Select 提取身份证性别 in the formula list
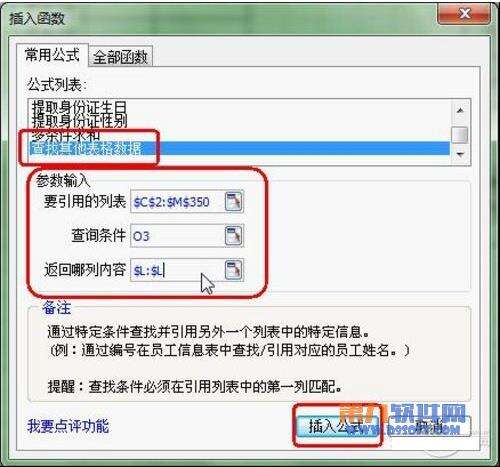This screenshot has width=500, height=467. 79,121
